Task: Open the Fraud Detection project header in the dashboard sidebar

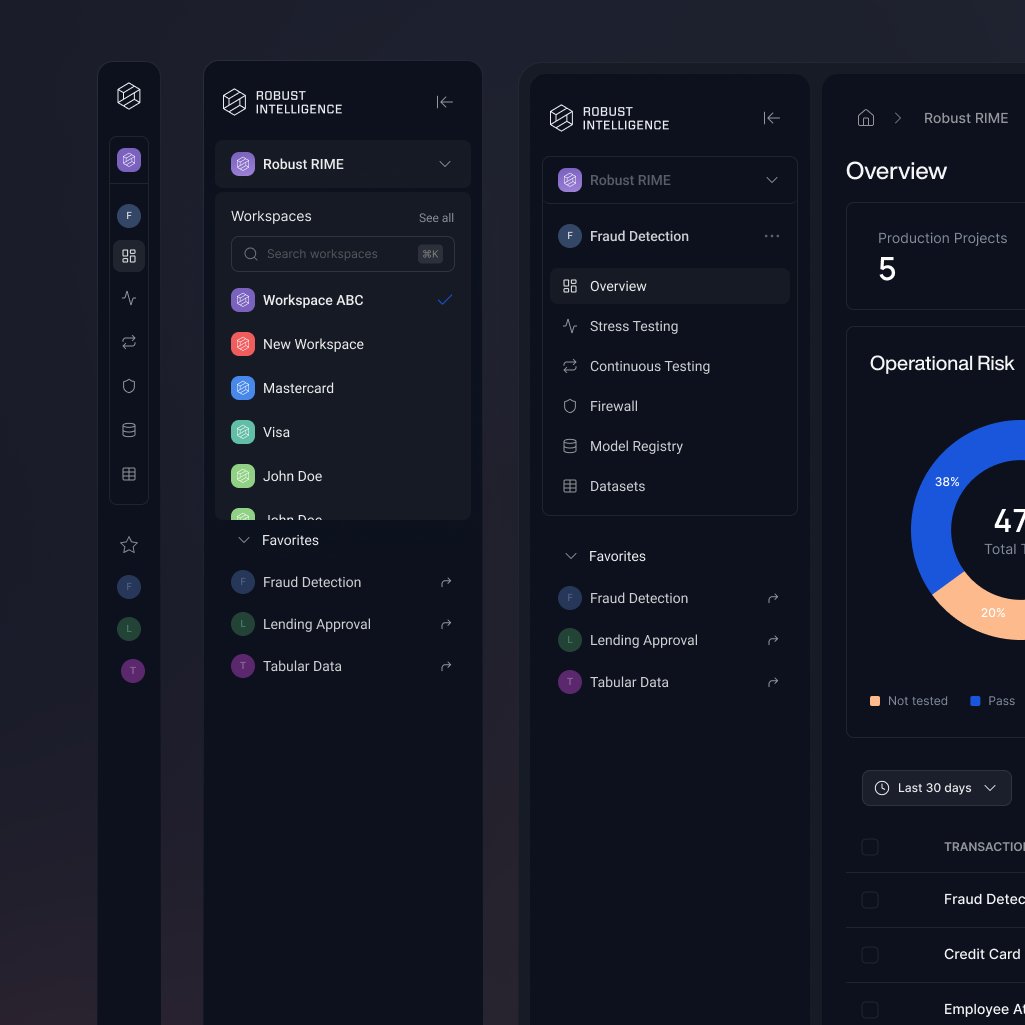Action: click(669, 236)
